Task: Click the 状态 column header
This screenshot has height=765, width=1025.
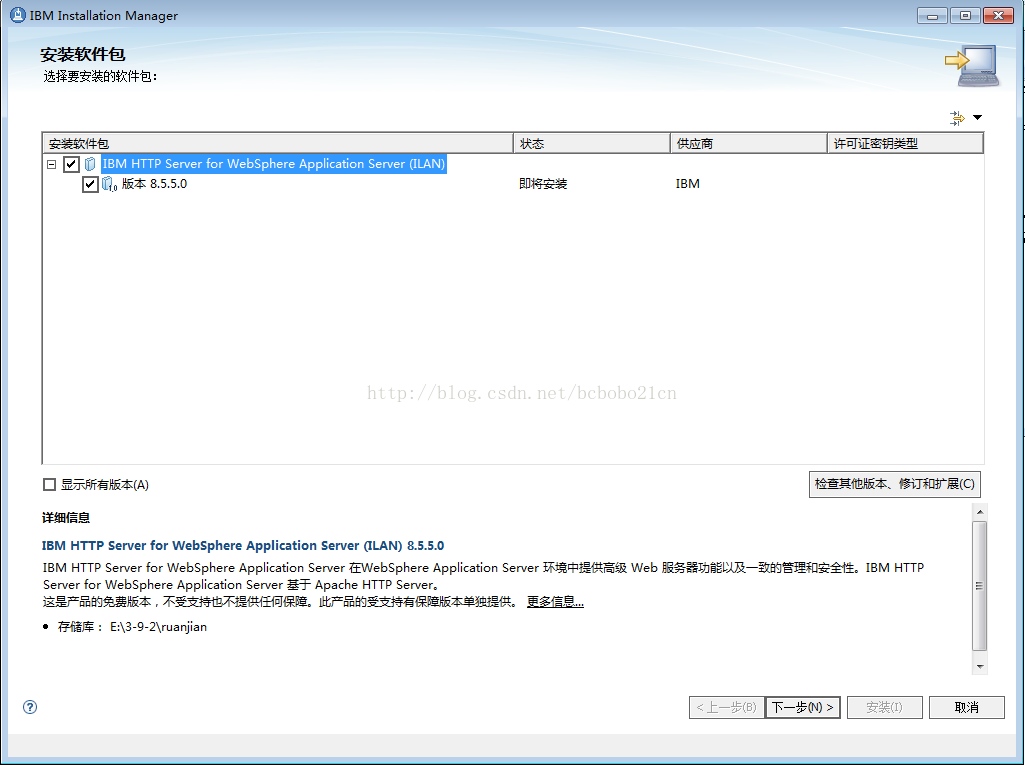Action: (592, 143)
